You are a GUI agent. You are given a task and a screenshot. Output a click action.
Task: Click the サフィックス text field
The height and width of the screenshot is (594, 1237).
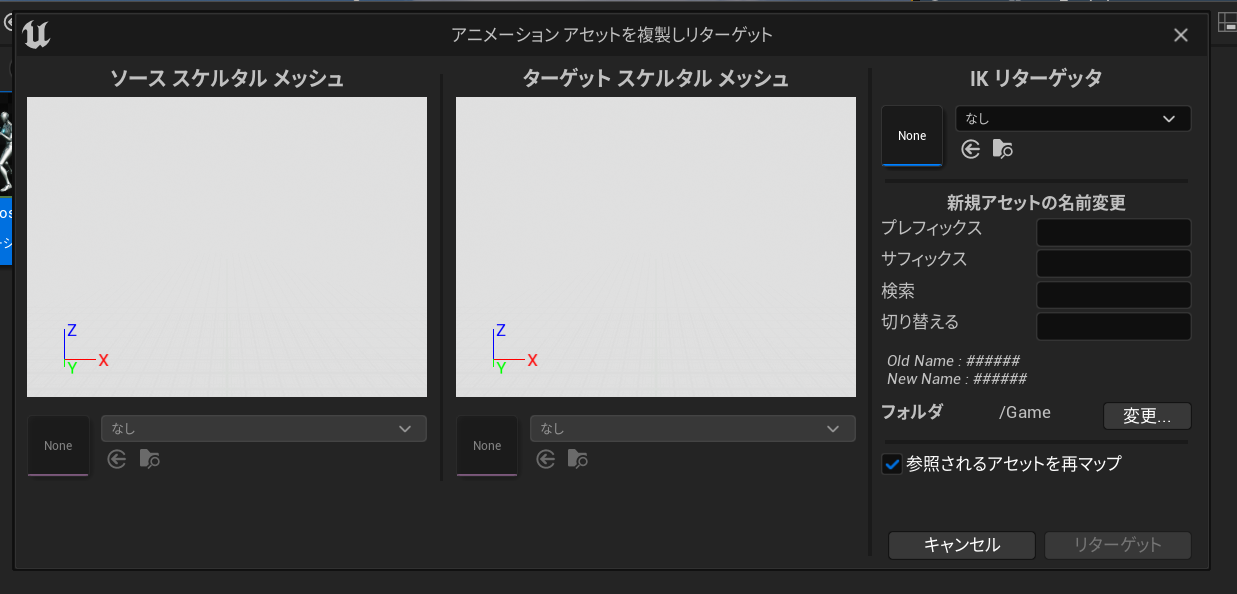[x=1113, y=264]
